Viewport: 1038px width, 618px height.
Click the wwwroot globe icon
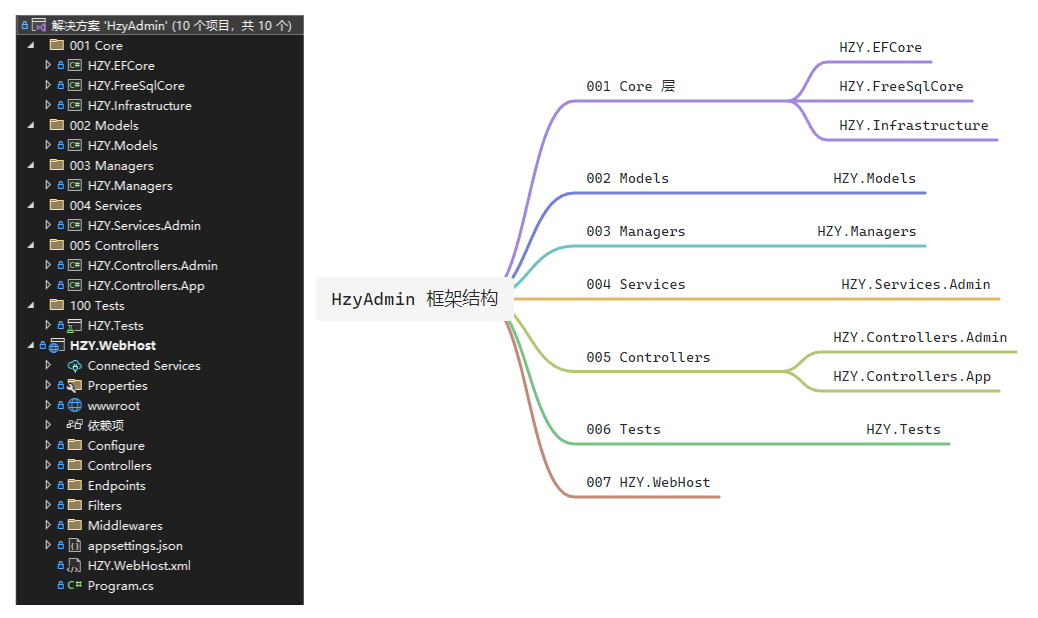coord(74,406)
